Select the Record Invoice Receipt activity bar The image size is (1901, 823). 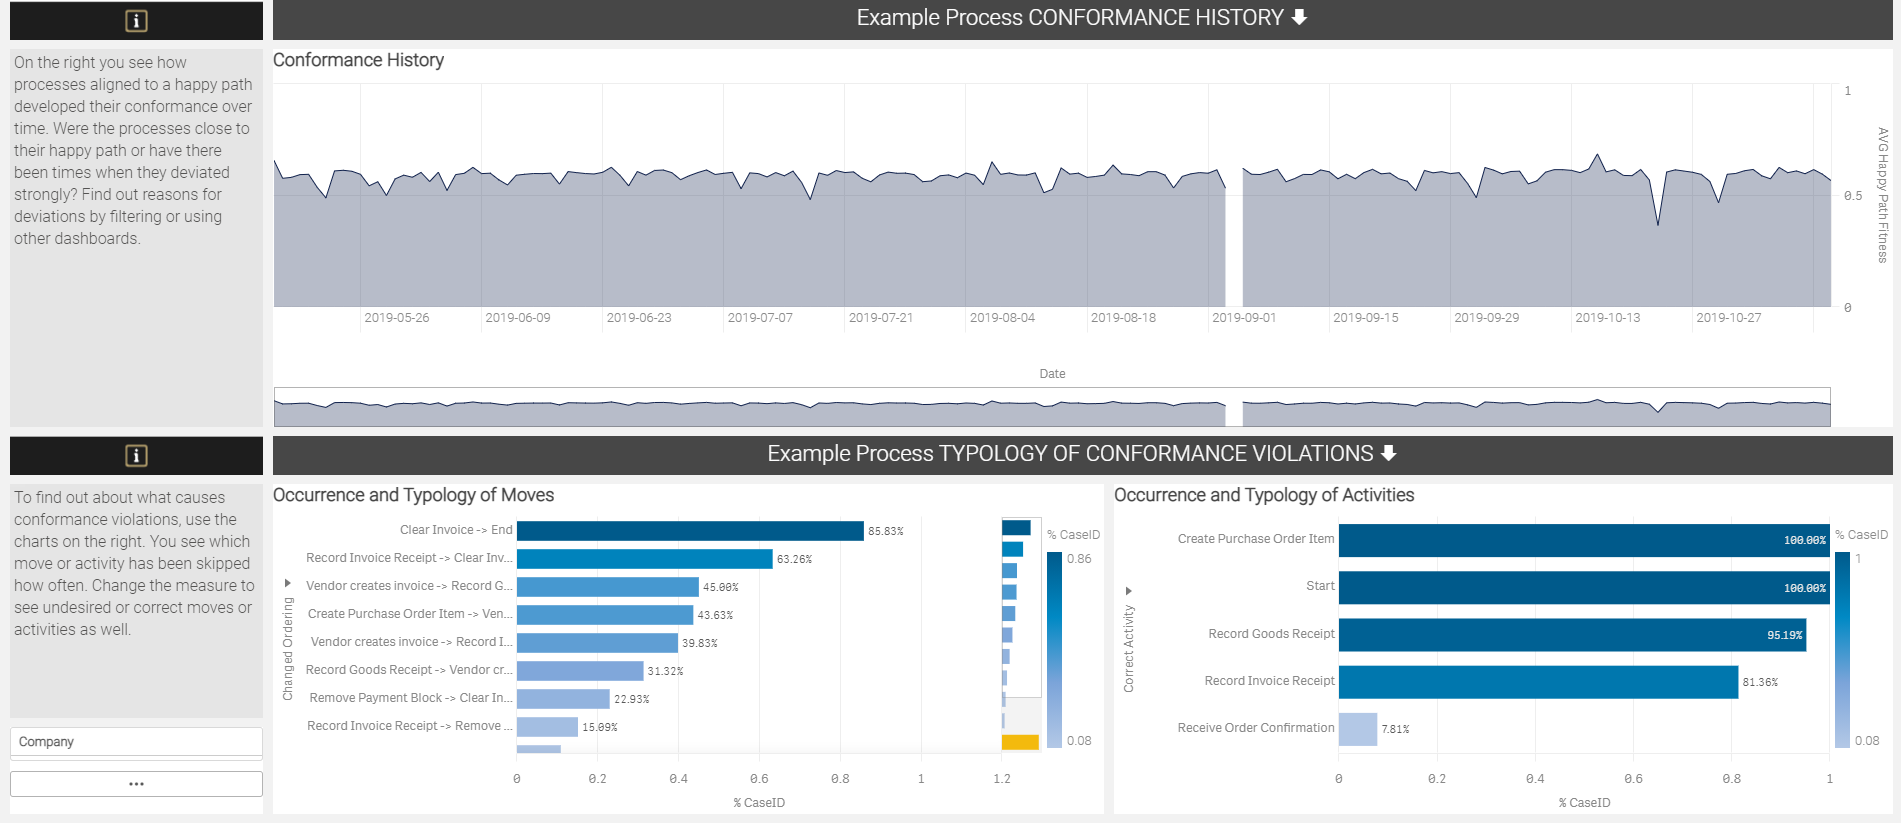click(1538, 682)
